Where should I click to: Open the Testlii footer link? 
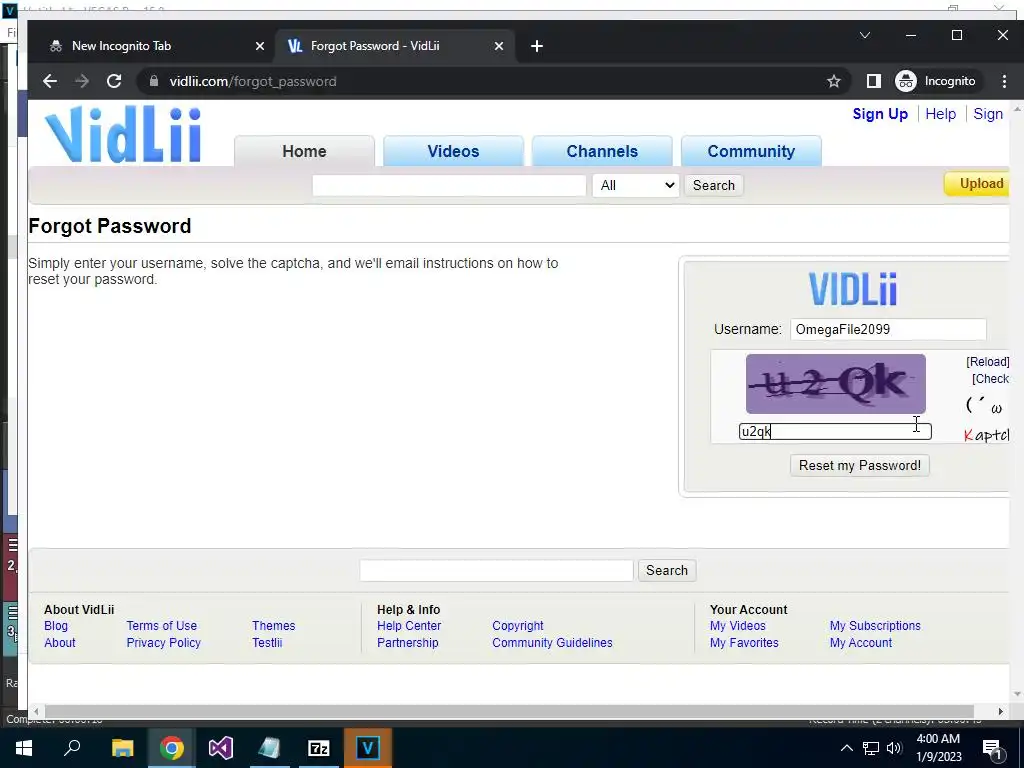pos(267,643)
